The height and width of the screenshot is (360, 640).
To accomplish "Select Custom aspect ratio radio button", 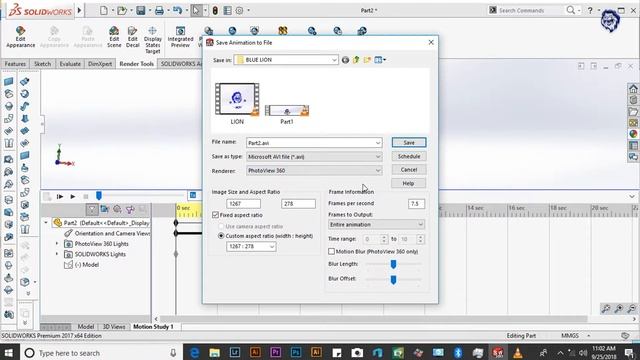I will 221,236.
